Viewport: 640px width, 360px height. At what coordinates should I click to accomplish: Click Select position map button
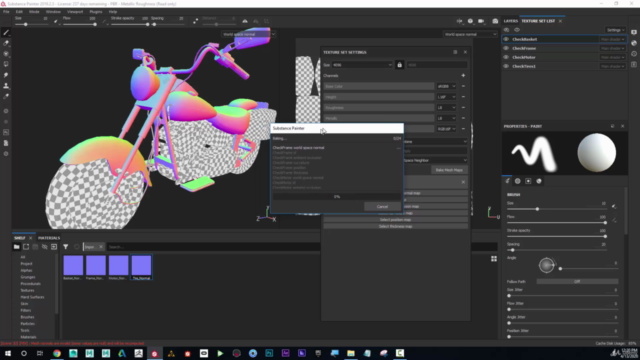click(396, 220)
